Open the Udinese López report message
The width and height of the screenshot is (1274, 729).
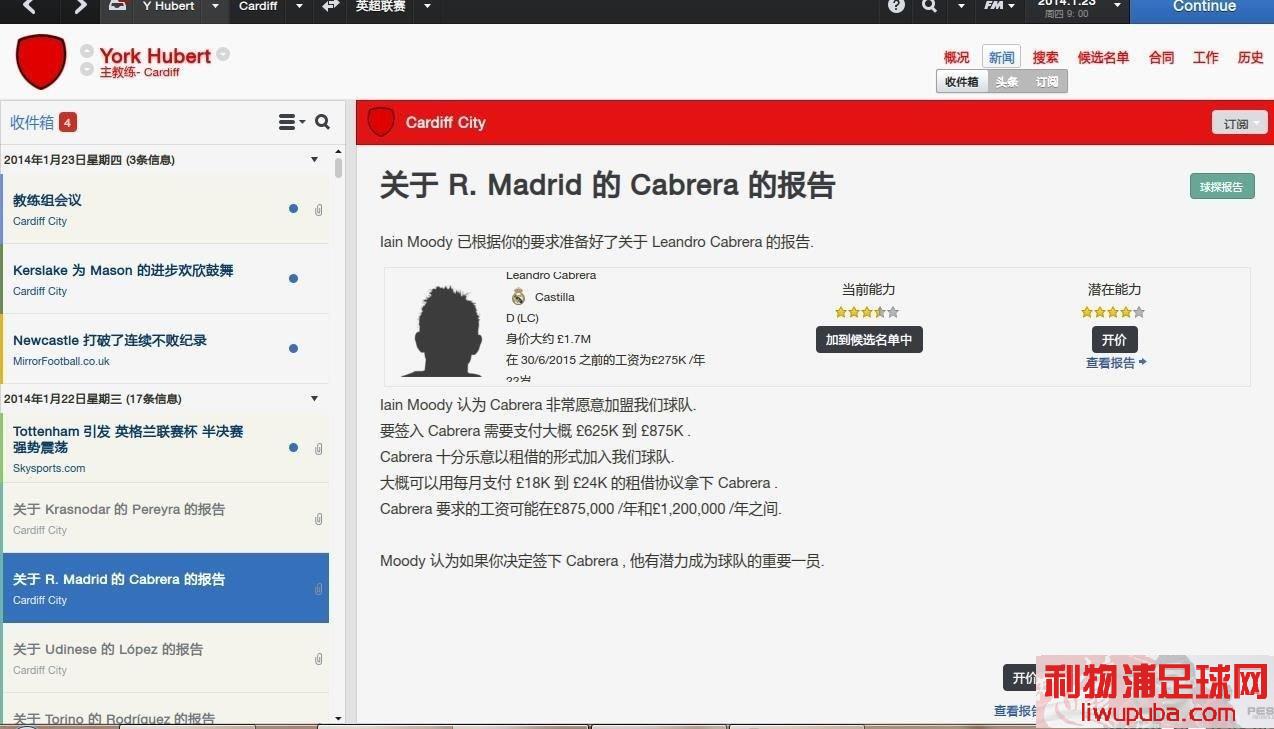tap(165, 658)
